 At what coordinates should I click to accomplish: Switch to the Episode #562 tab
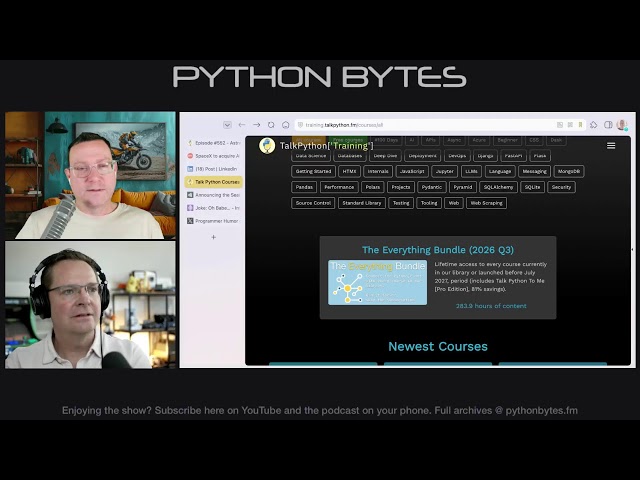pyautogui.click(x=213, y=143)
